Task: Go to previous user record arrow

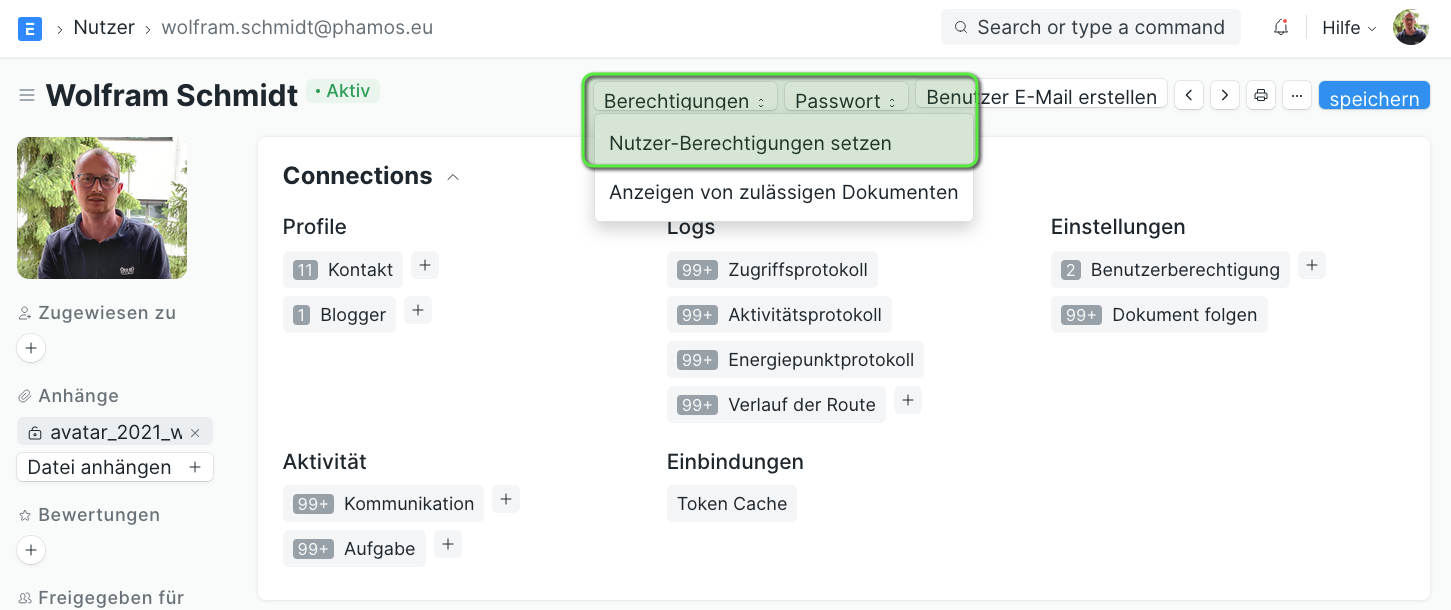Action: pos(1188,96)
